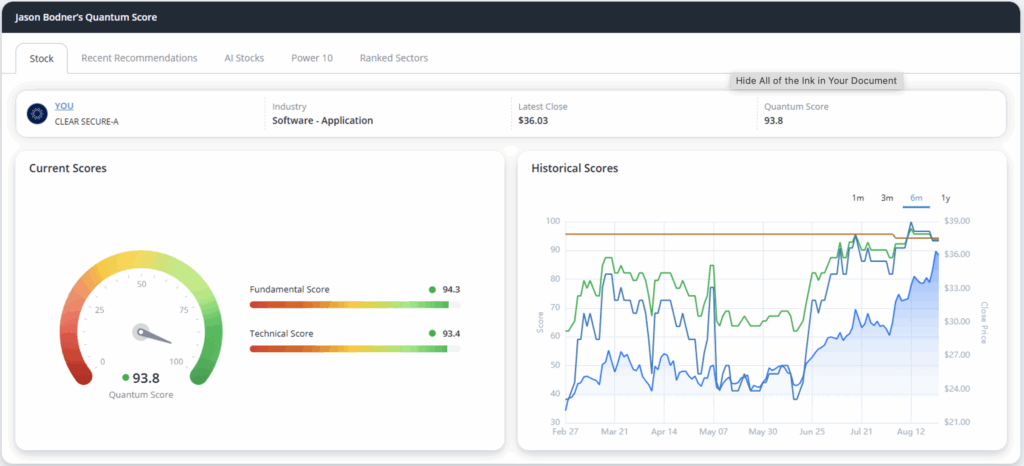Viewport: 1024px width, 466px height.
Task: Click the Technical Score gradient bar
Action: tap(355, 349)
